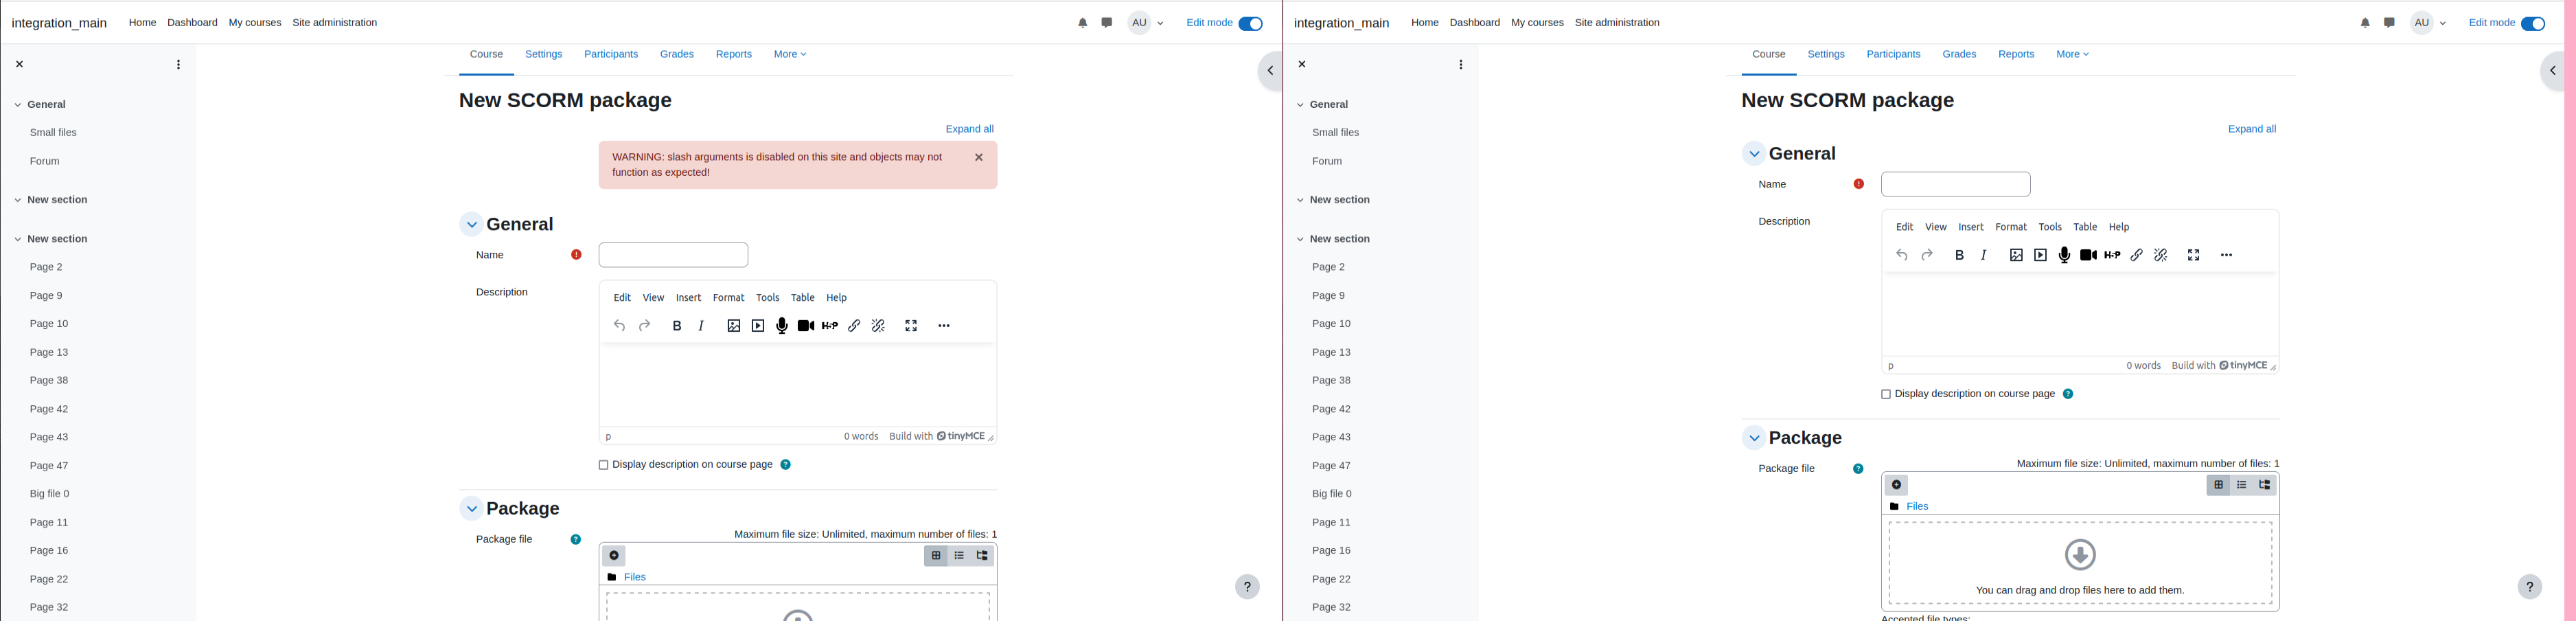This screenshot has height=621, width=2576.
Task: Check Display description on course page, left pane
Action: tap(603, 465)
